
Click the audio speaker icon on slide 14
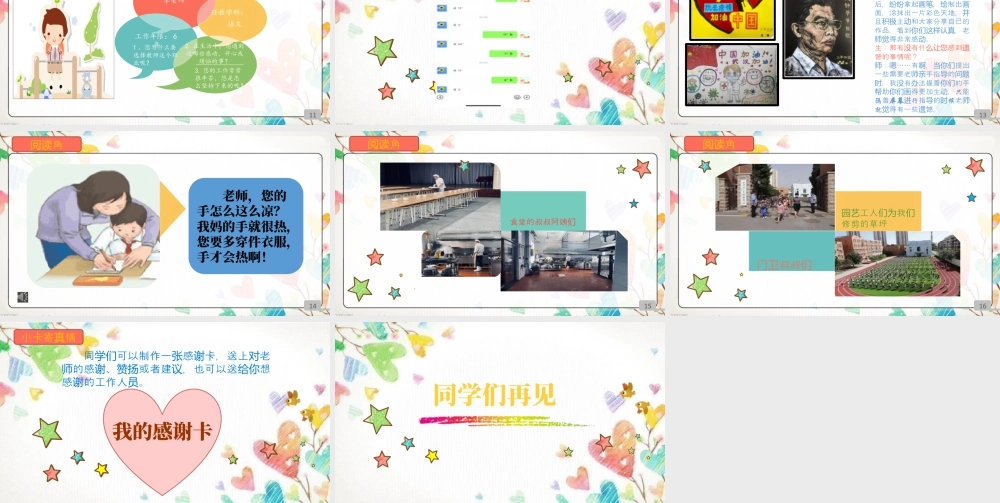[x=23, y=298]
